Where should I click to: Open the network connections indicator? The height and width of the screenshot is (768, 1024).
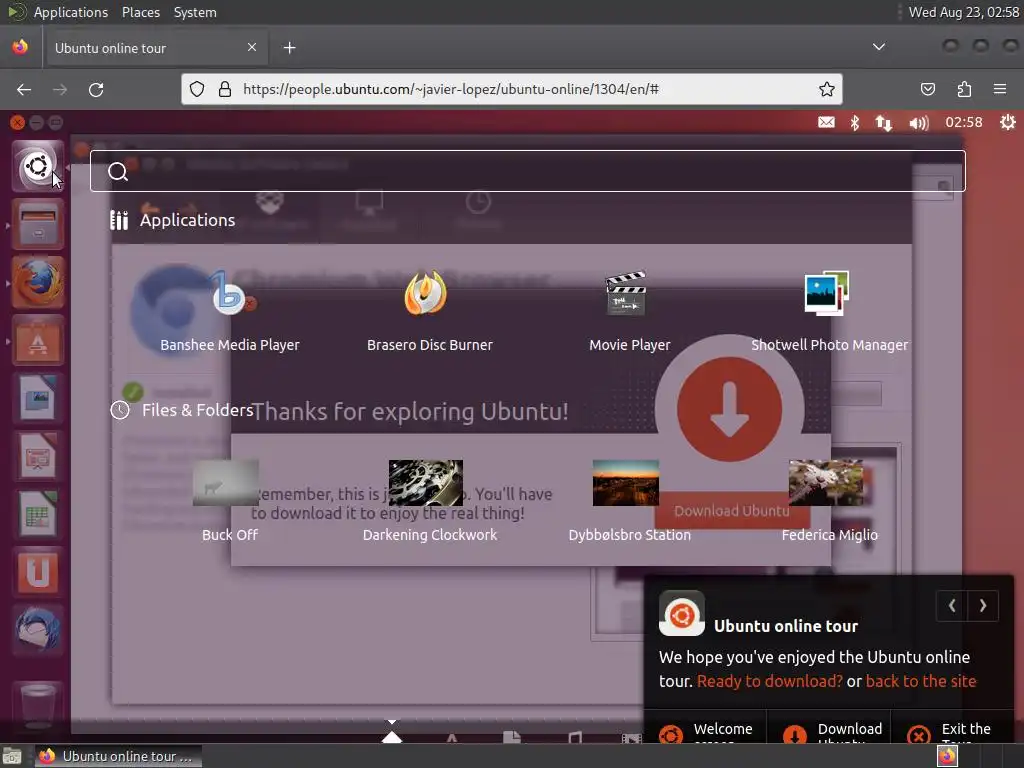884,122
